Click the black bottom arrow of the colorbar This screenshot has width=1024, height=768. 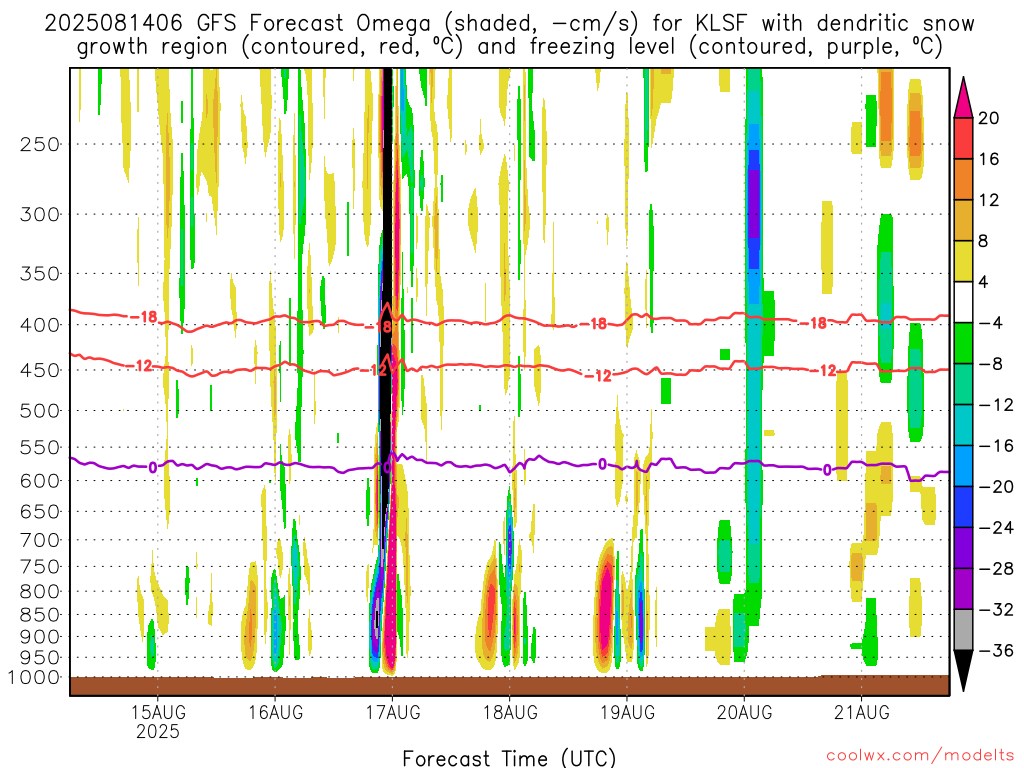963,666
